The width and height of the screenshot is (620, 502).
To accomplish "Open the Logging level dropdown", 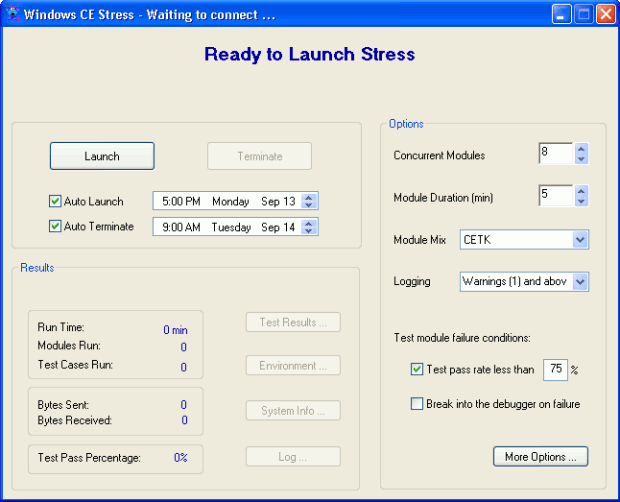I will [x=580, y=282].
